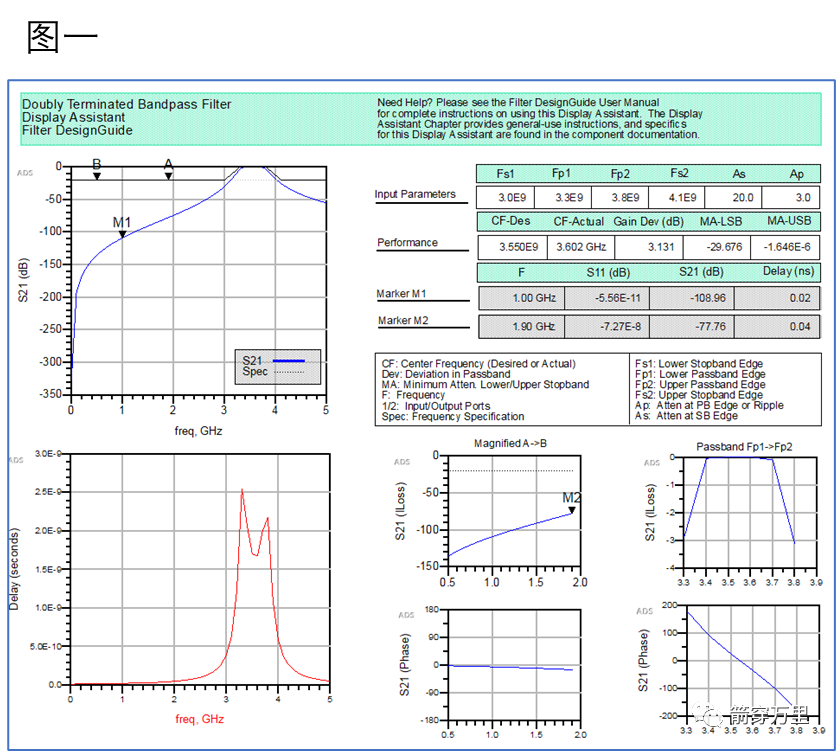Click the Spec: Frequency Specification definition
This screenshot has height=751, width=836.
453,416
